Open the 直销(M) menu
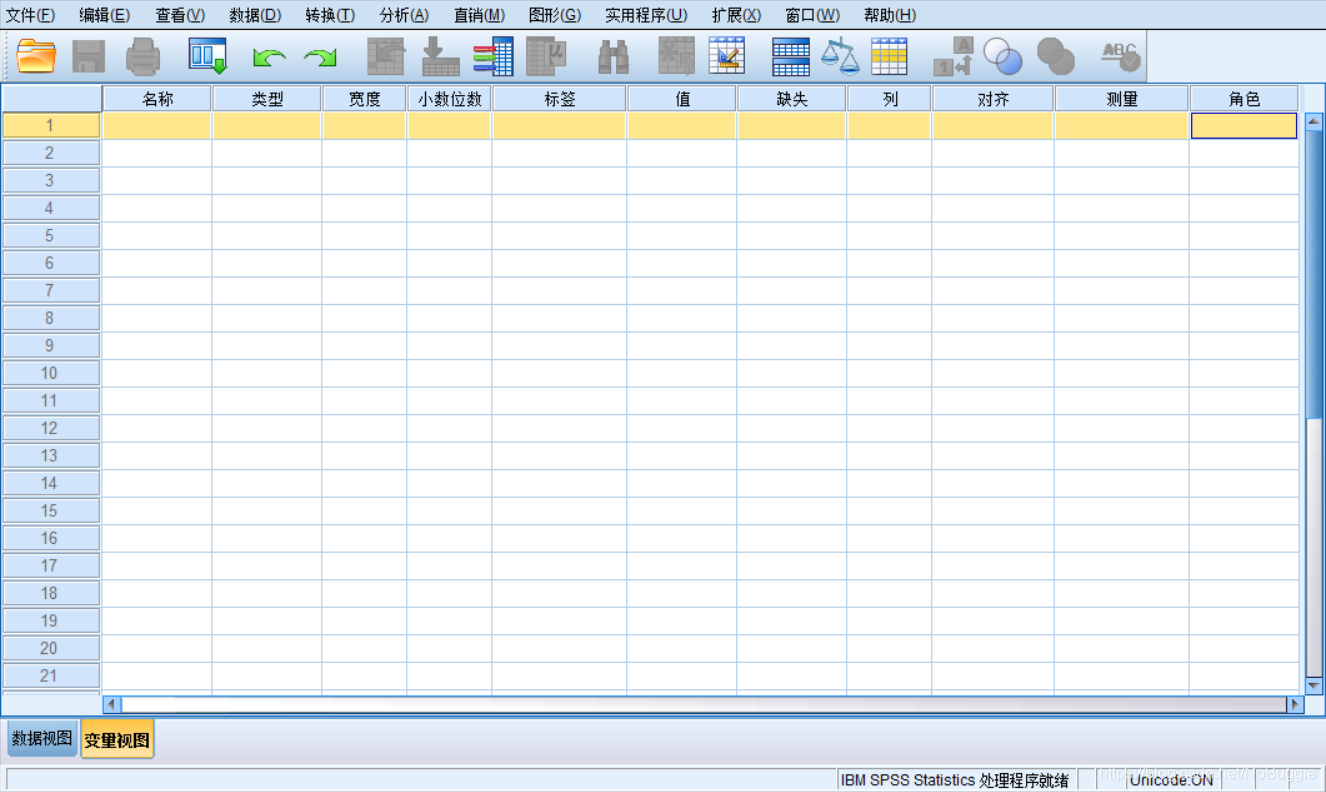 click(x=479, y=15)
